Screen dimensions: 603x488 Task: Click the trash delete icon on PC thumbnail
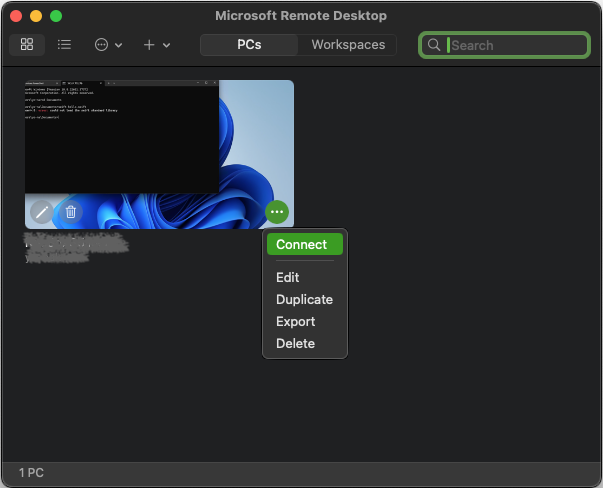coord(71,212)
